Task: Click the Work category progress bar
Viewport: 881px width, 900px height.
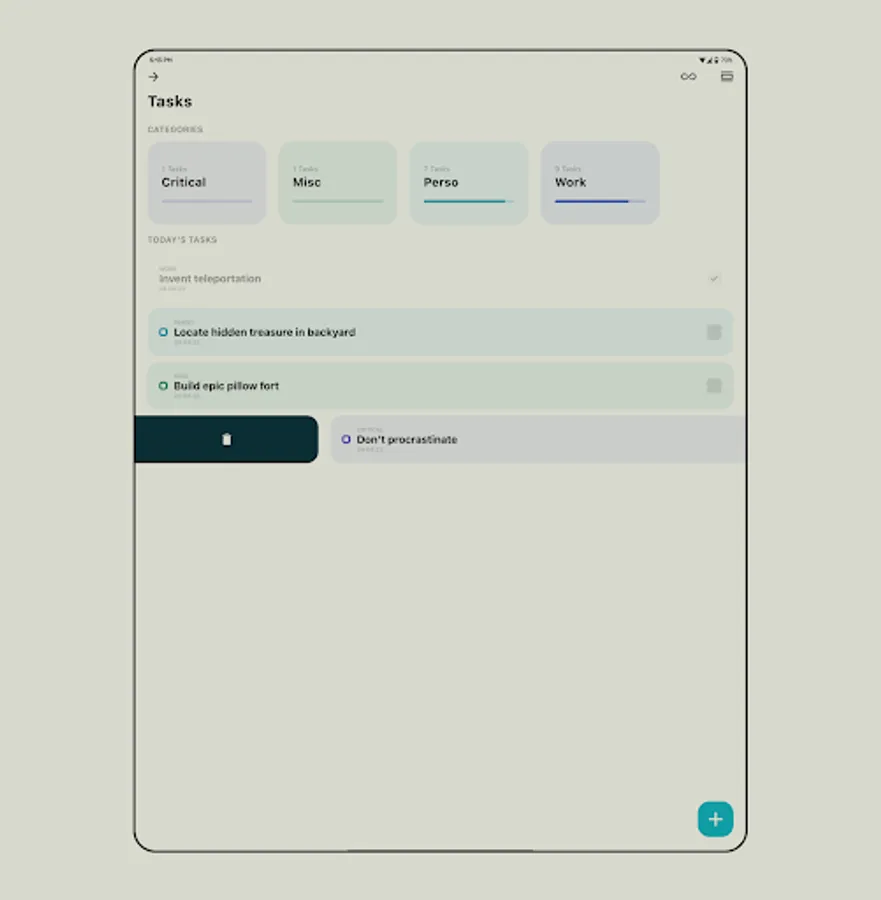Action: coord(600,201)
